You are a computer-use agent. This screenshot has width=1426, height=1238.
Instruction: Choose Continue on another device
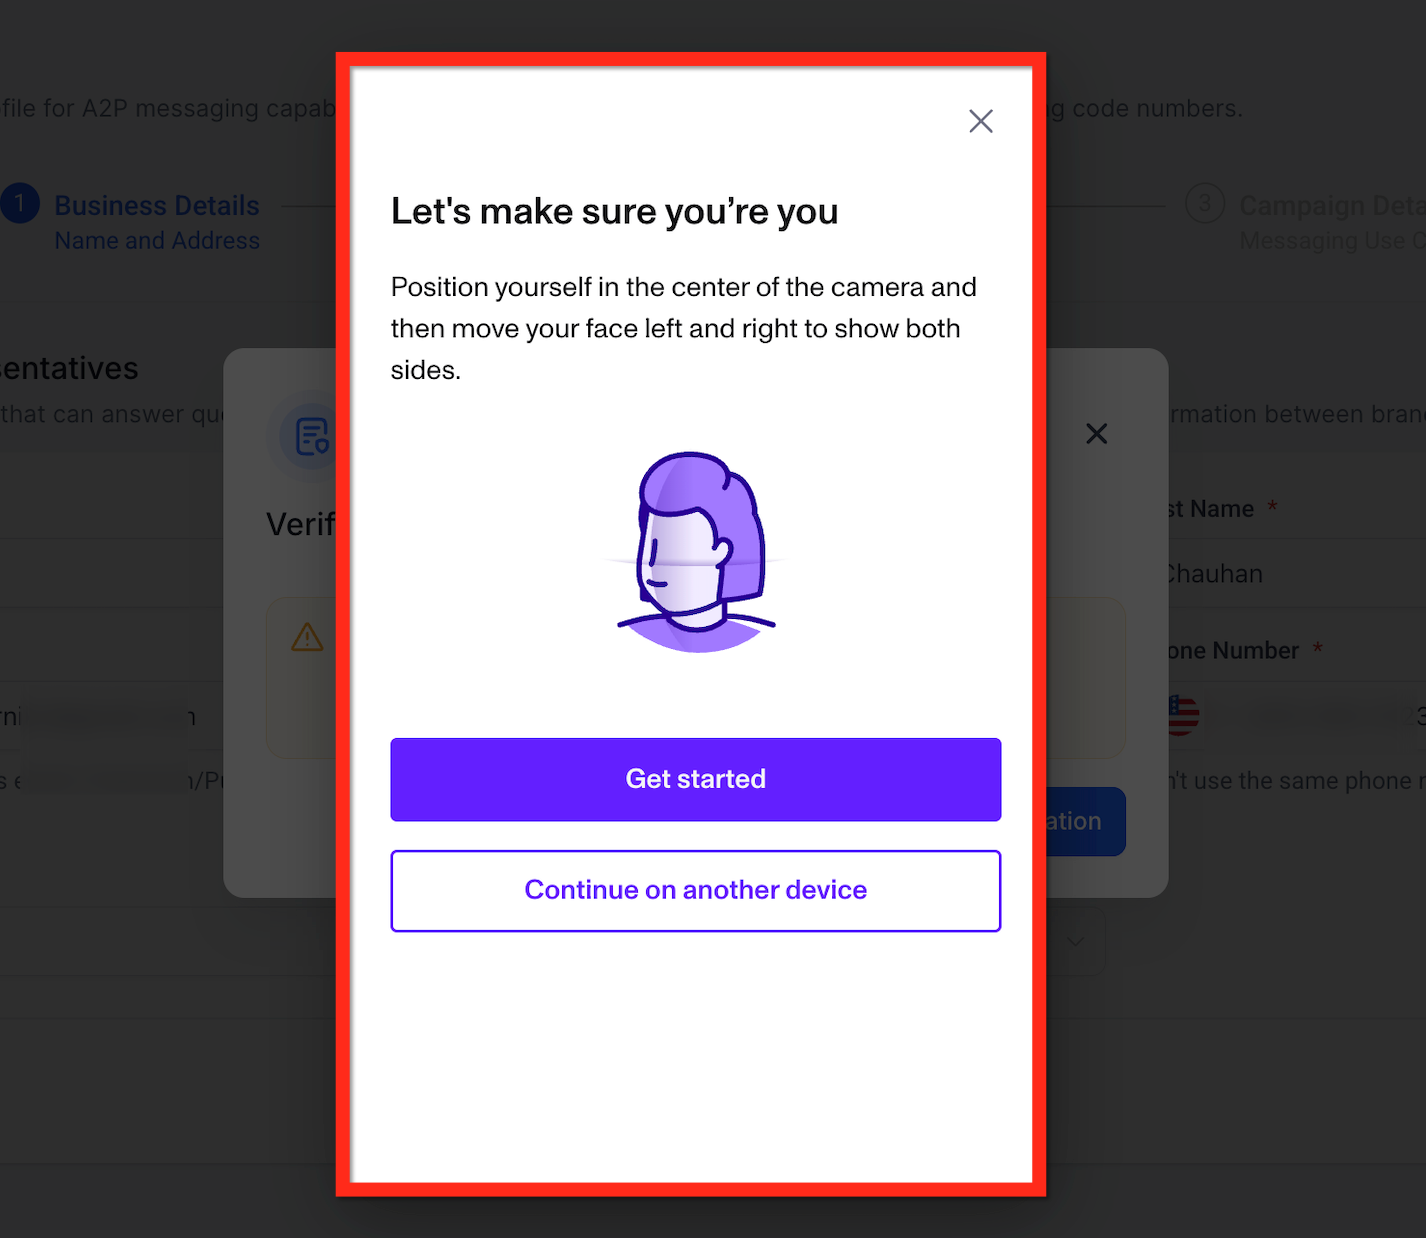tap(696, 890)
